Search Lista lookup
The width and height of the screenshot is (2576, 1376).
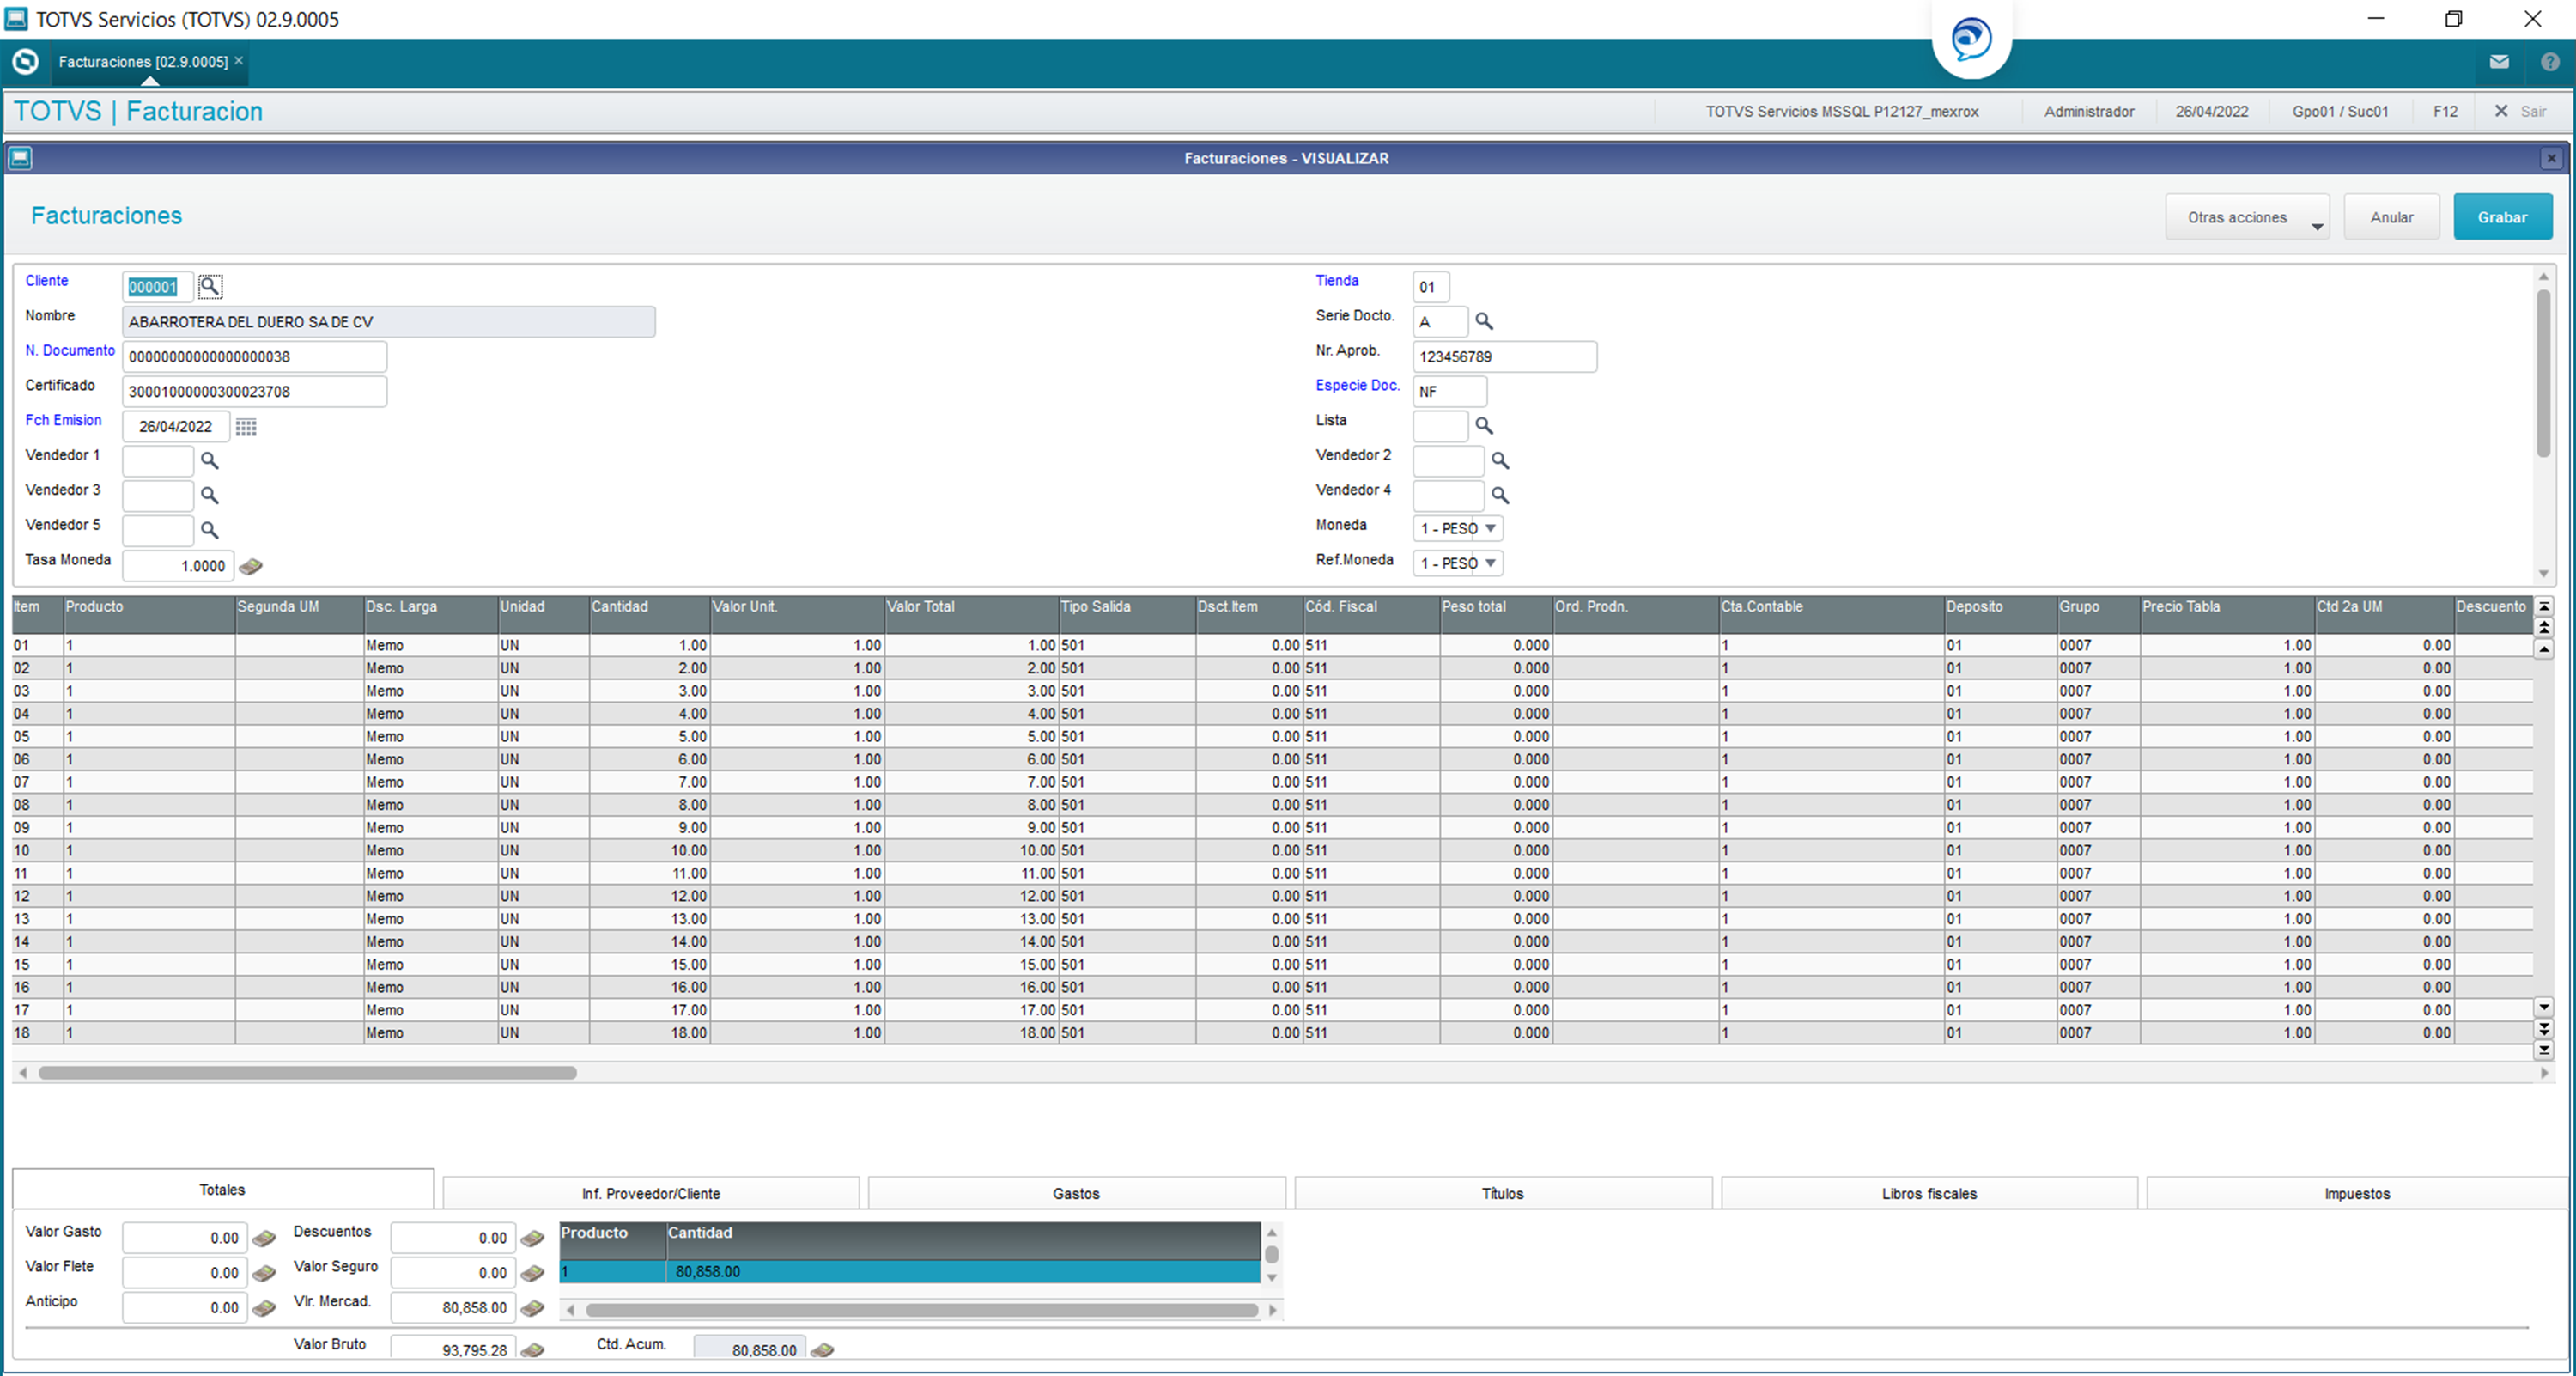pyautogui.click(x=1484, y=427)
